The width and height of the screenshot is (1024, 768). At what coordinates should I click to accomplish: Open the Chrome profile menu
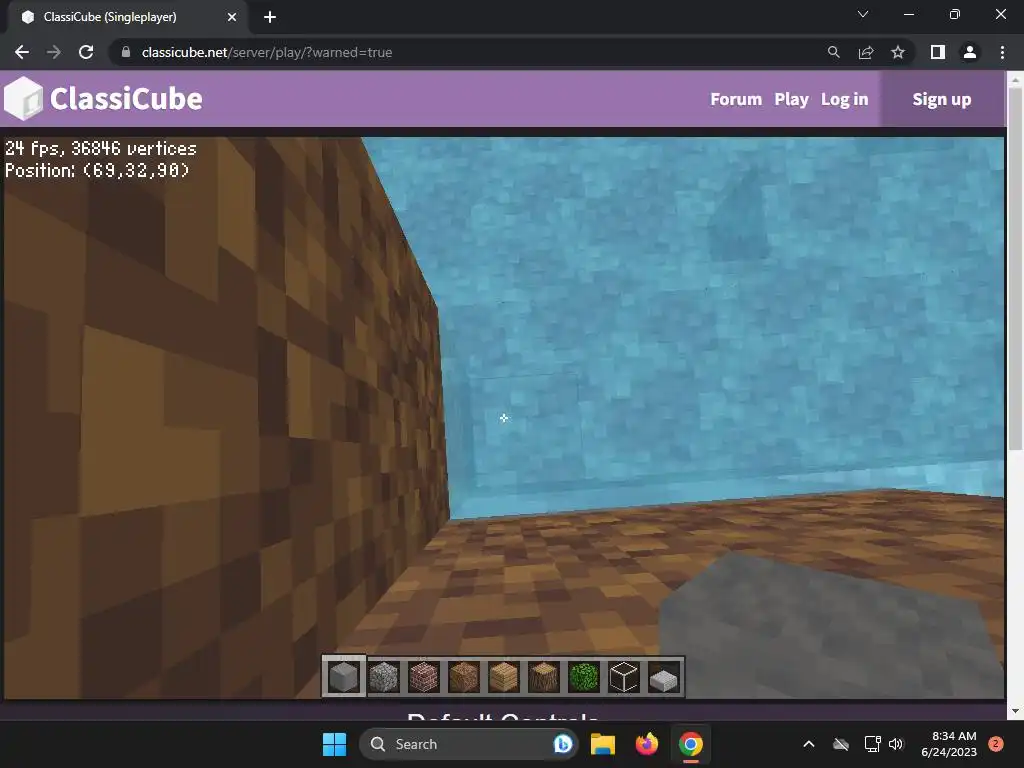point(970,52)
